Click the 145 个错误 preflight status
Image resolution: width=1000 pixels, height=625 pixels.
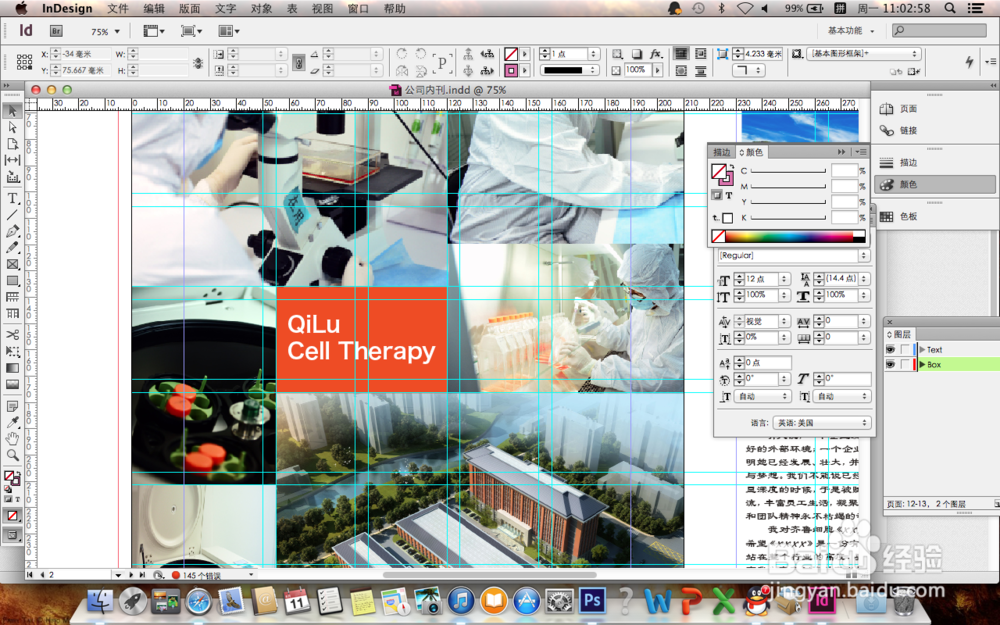pyautogui.click(x=197, y=575)
